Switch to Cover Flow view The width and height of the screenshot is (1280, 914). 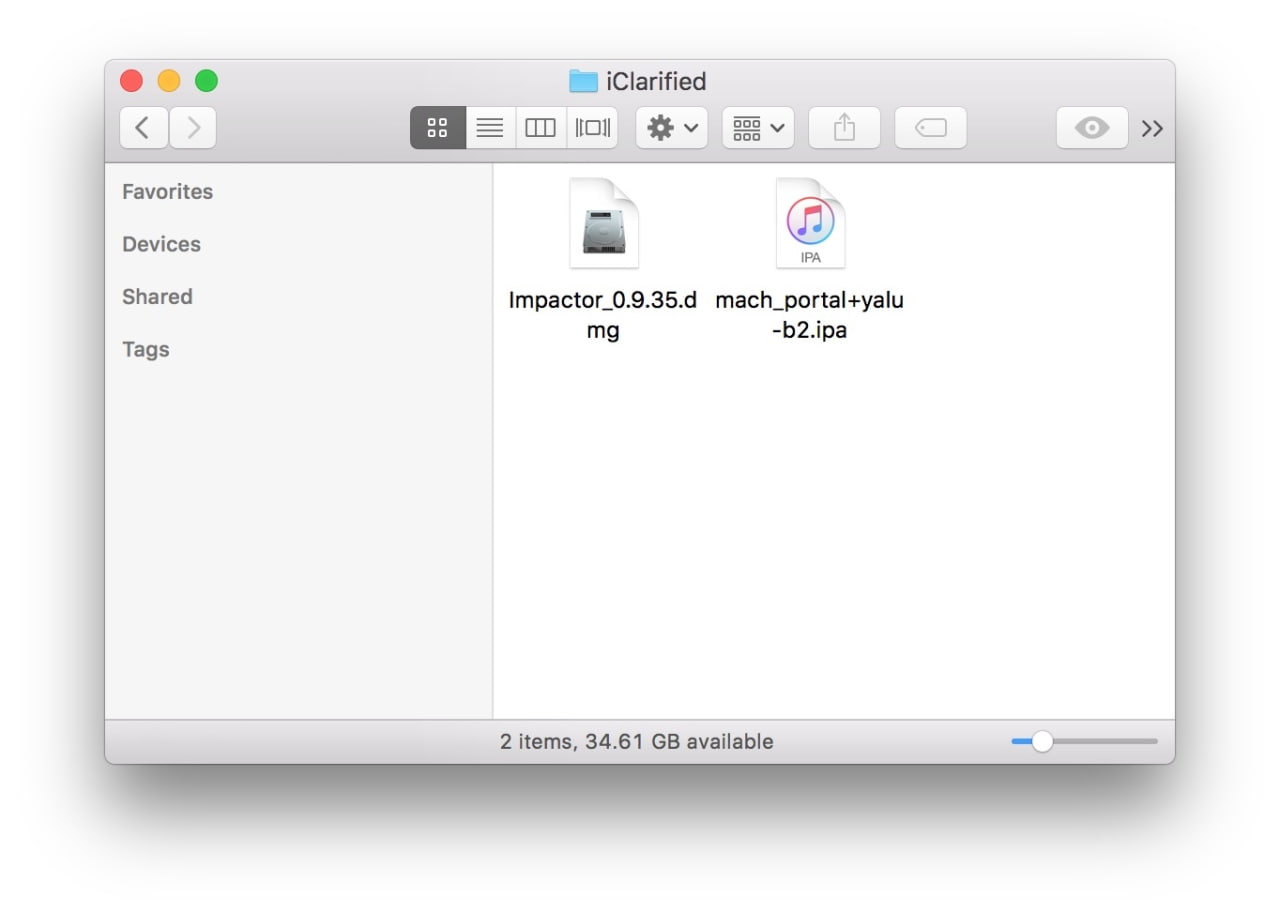pos(592,128)
